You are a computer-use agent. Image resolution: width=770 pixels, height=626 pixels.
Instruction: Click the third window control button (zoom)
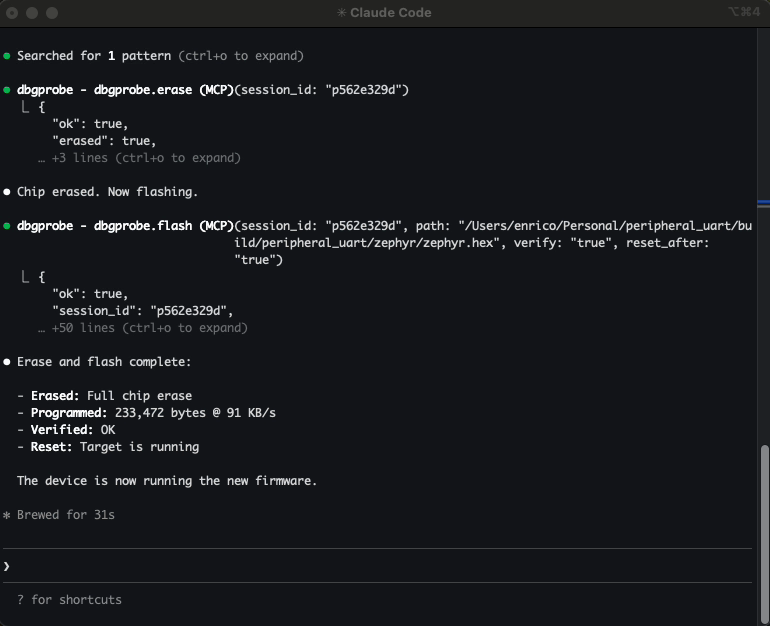click(x=52, y=13)
